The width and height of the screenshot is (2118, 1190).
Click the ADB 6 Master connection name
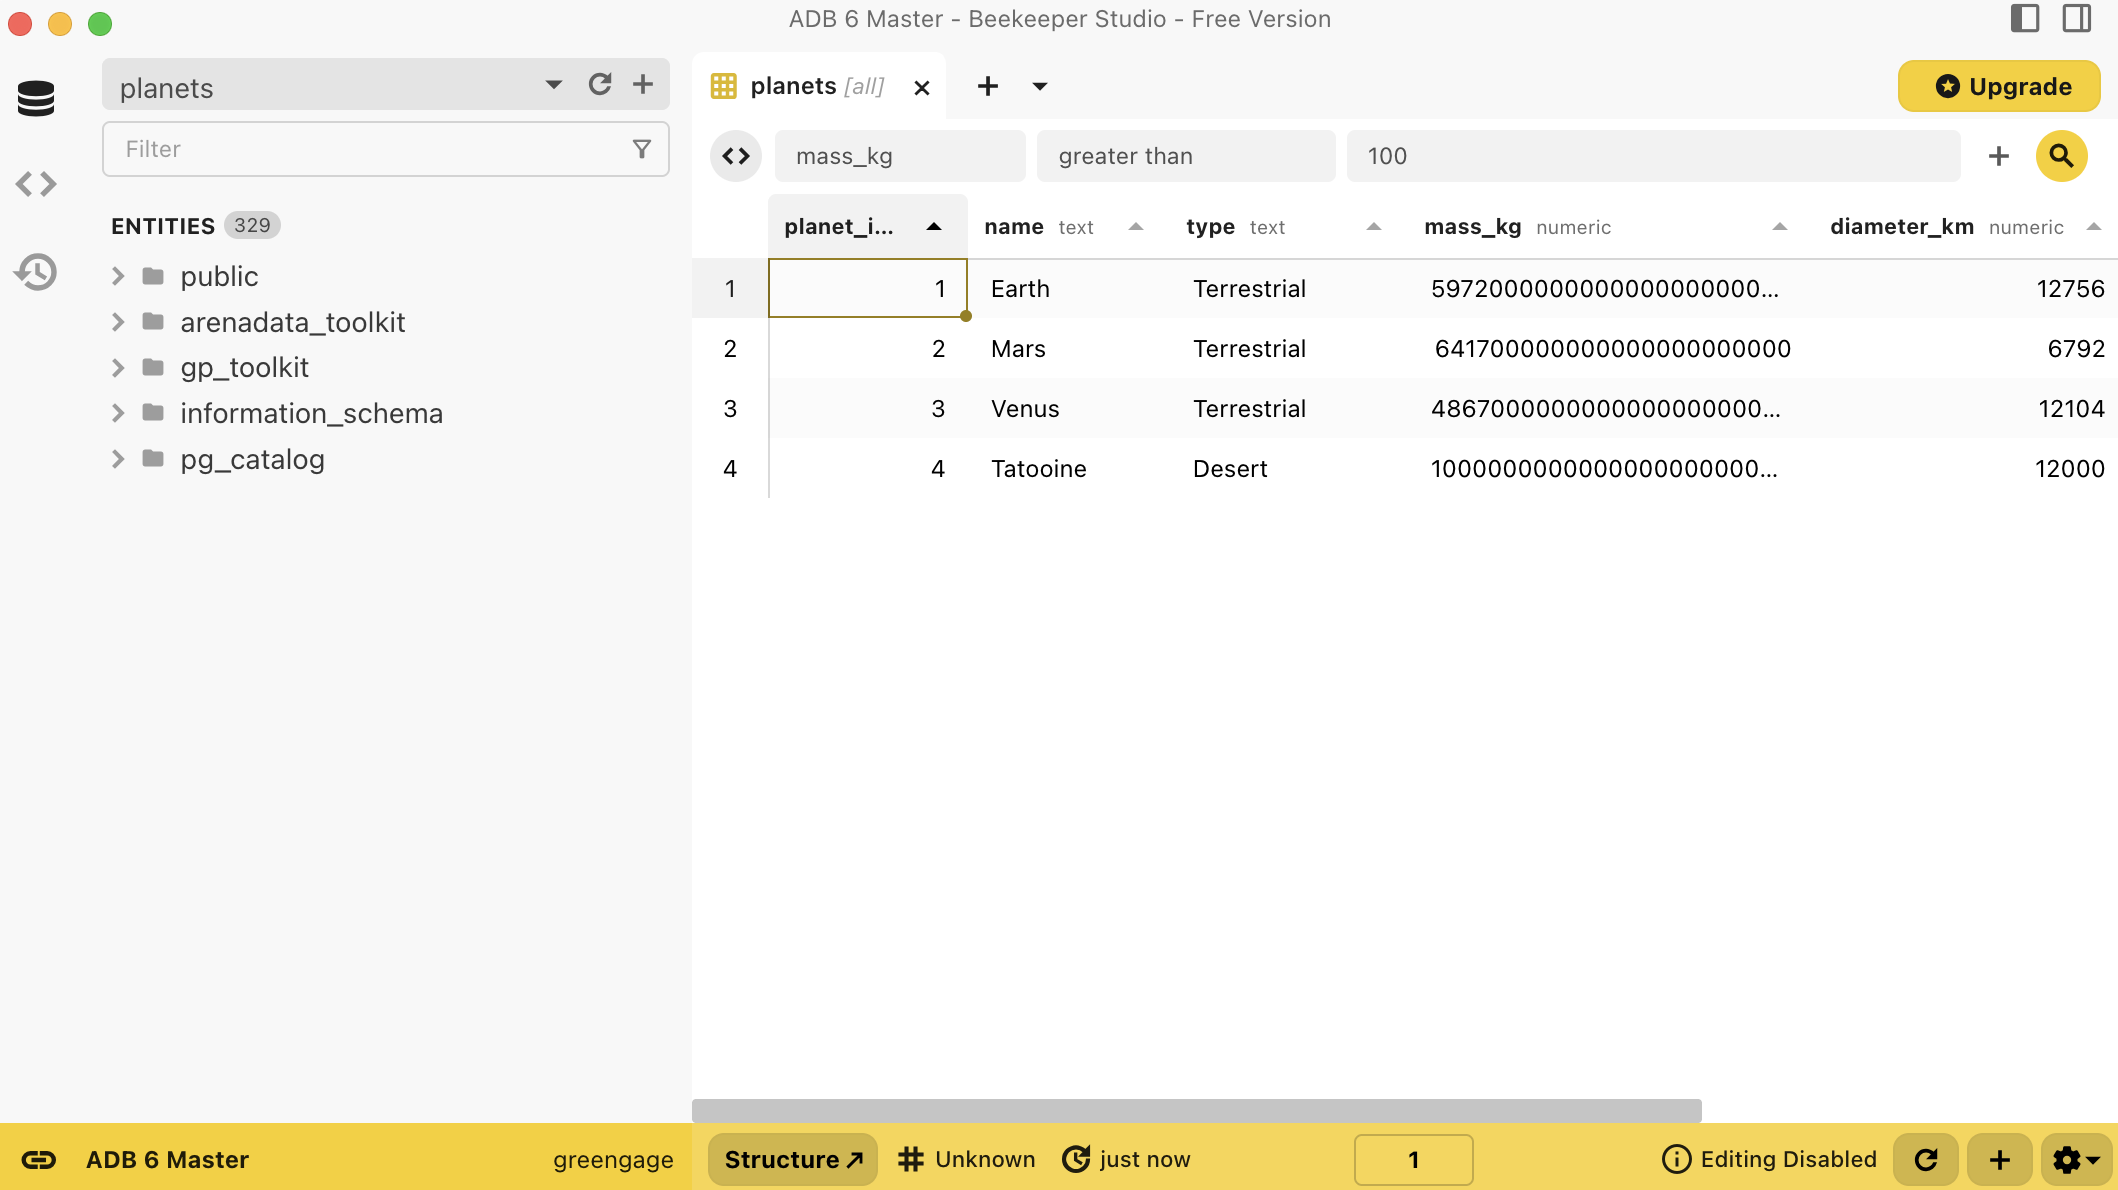[167, 1159]
